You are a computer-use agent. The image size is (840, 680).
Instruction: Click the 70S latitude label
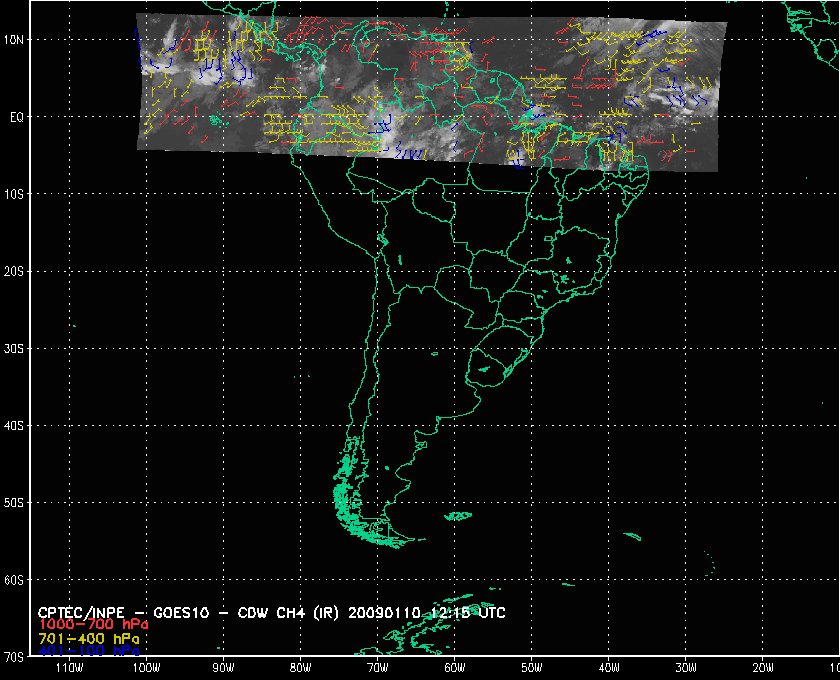[13, 657]
